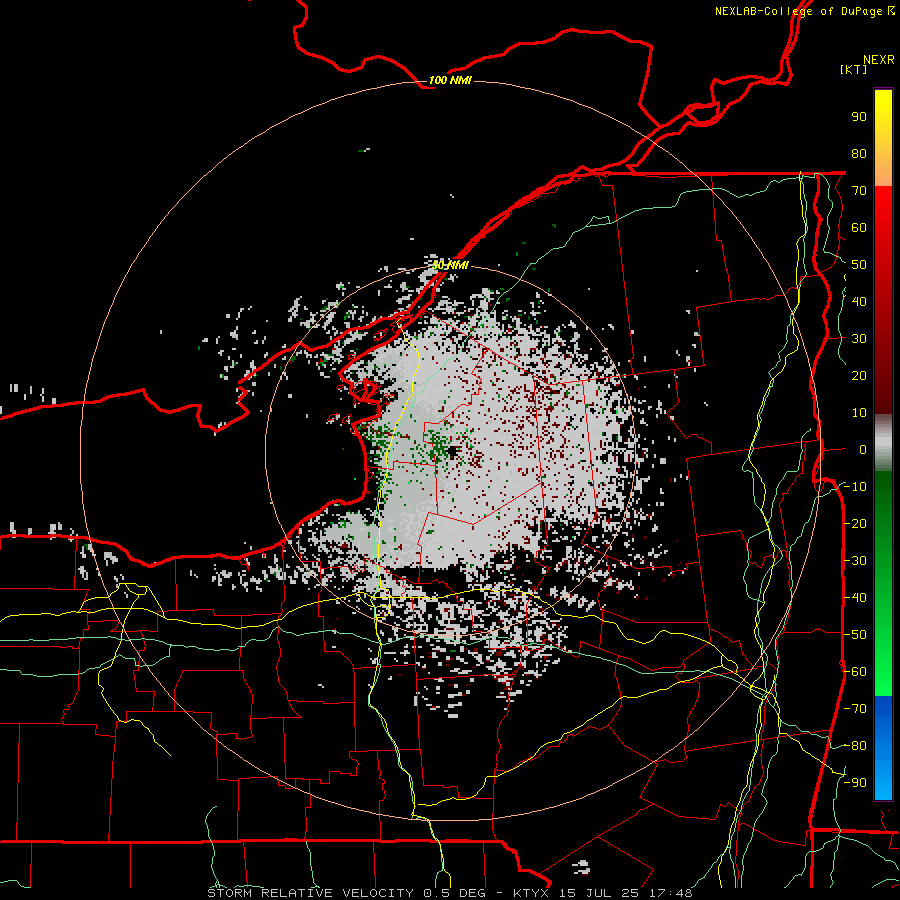Click the 0 value on velocity scale
Image resolution: width=900 pixels, height=900 pixels.
(863, 449)
